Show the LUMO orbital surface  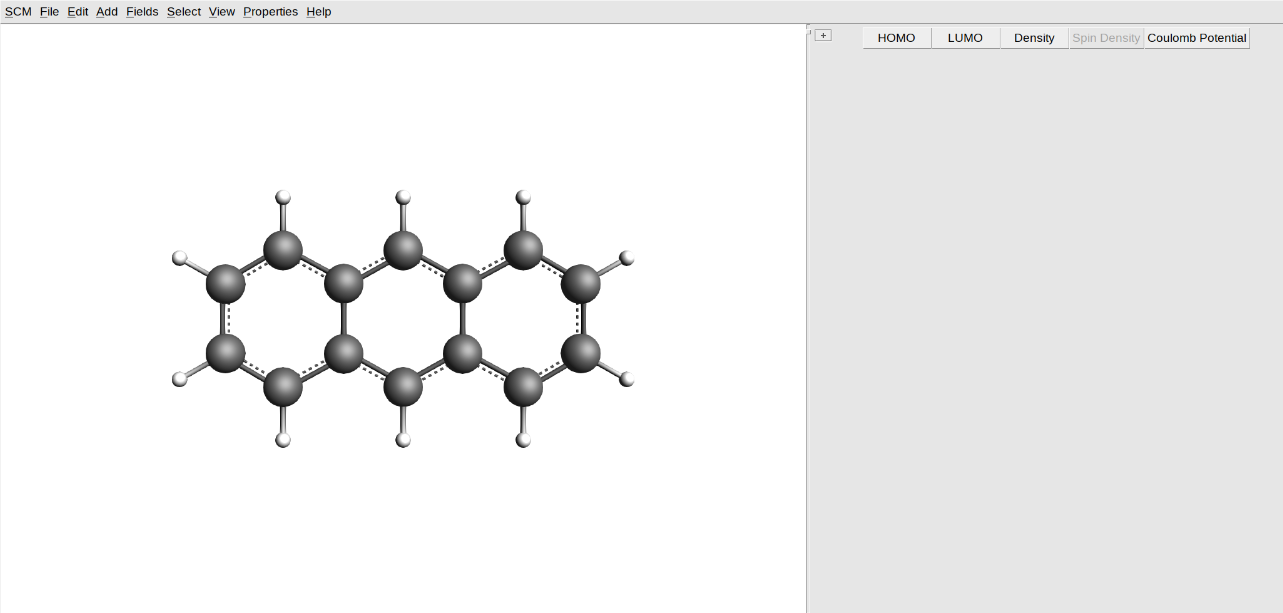point(964,37)
